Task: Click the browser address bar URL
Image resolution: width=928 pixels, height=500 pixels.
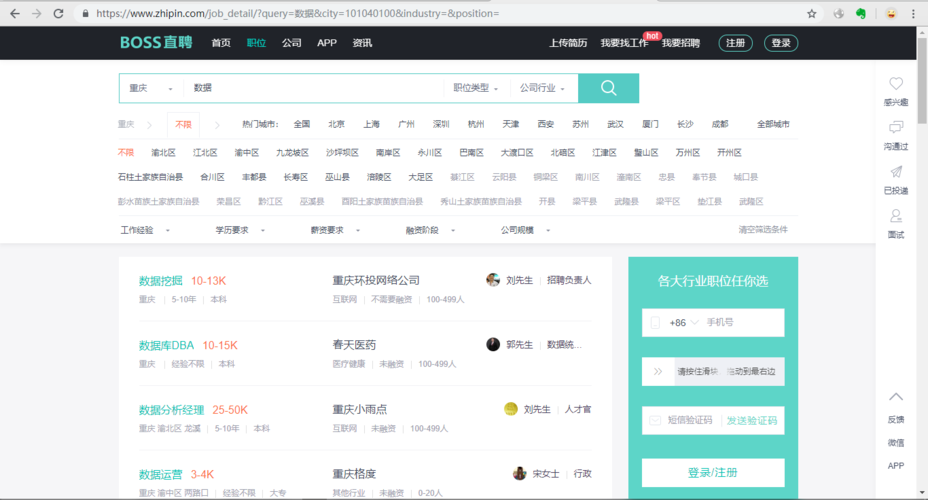Action: tap(297, 13)
